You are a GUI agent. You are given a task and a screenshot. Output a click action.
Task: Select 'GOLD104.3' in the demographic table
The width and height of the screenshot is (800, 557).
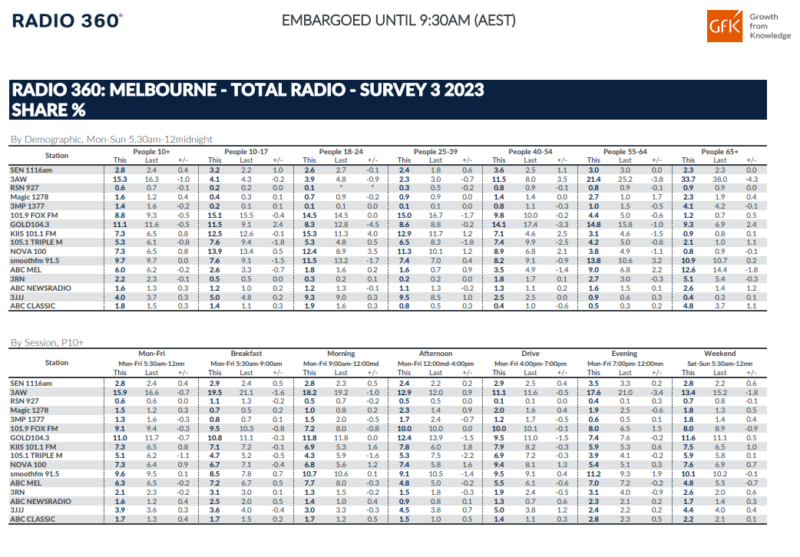pyautogui.click(x=30, y=224)
